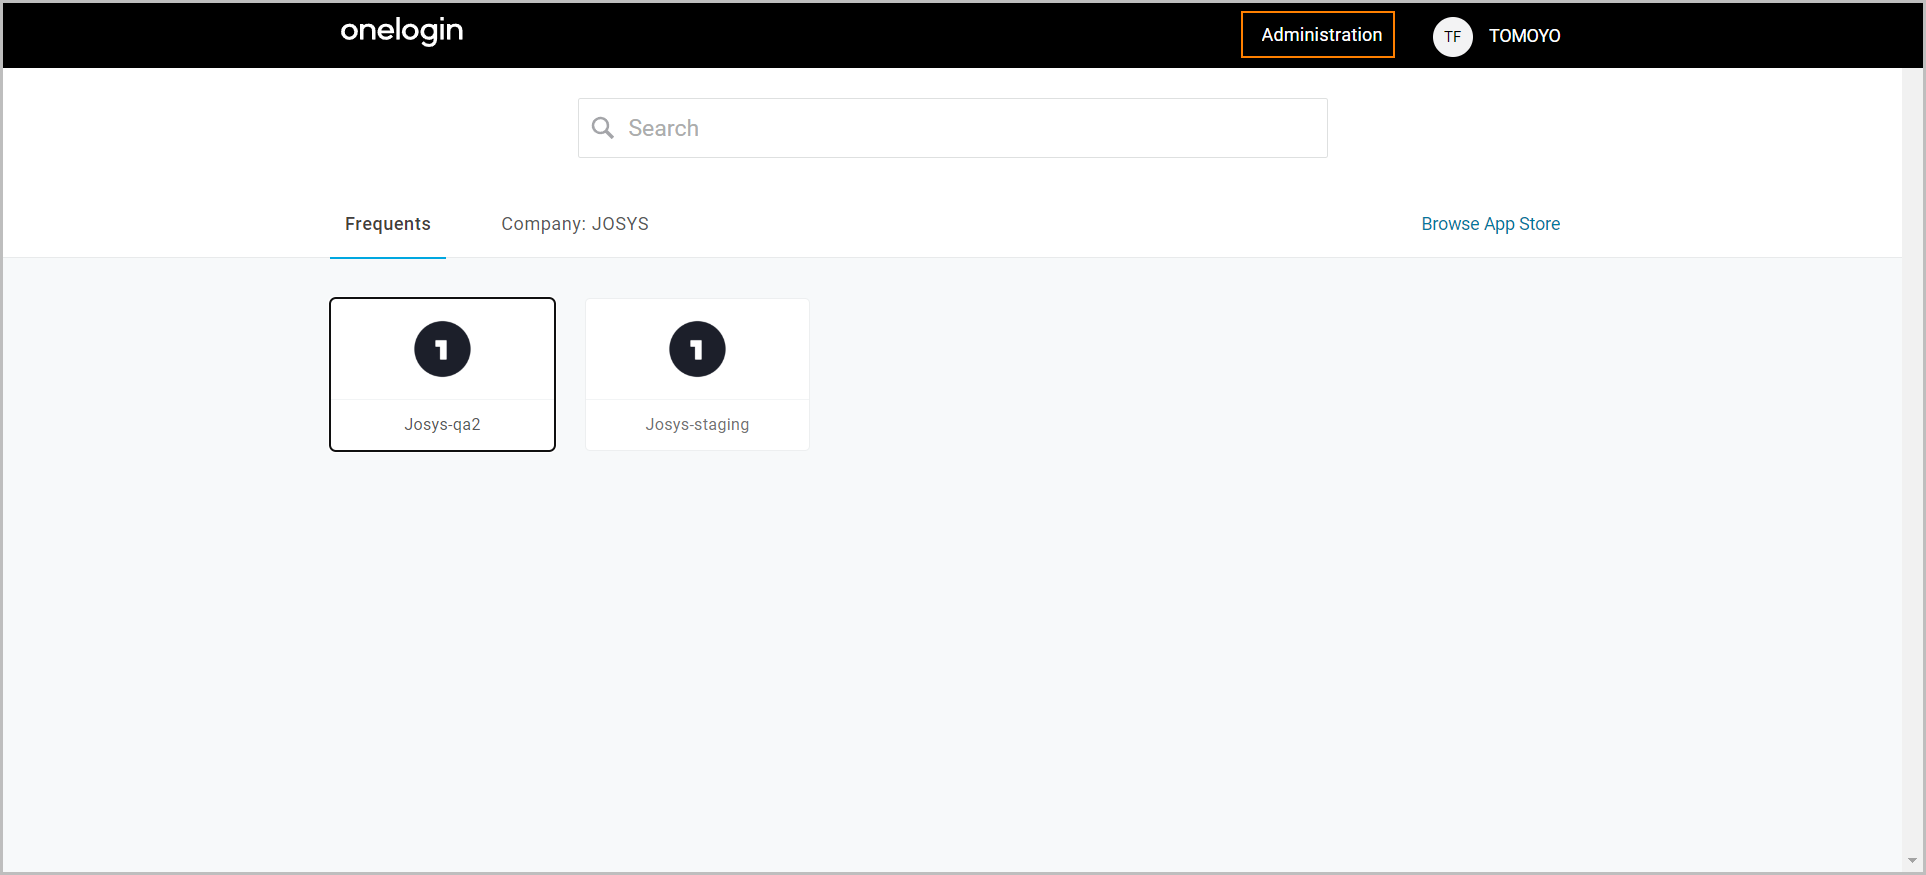Switch to the Company: JOSYS tab
This screenshot has height=875, width=1926.
coord(575,224)
